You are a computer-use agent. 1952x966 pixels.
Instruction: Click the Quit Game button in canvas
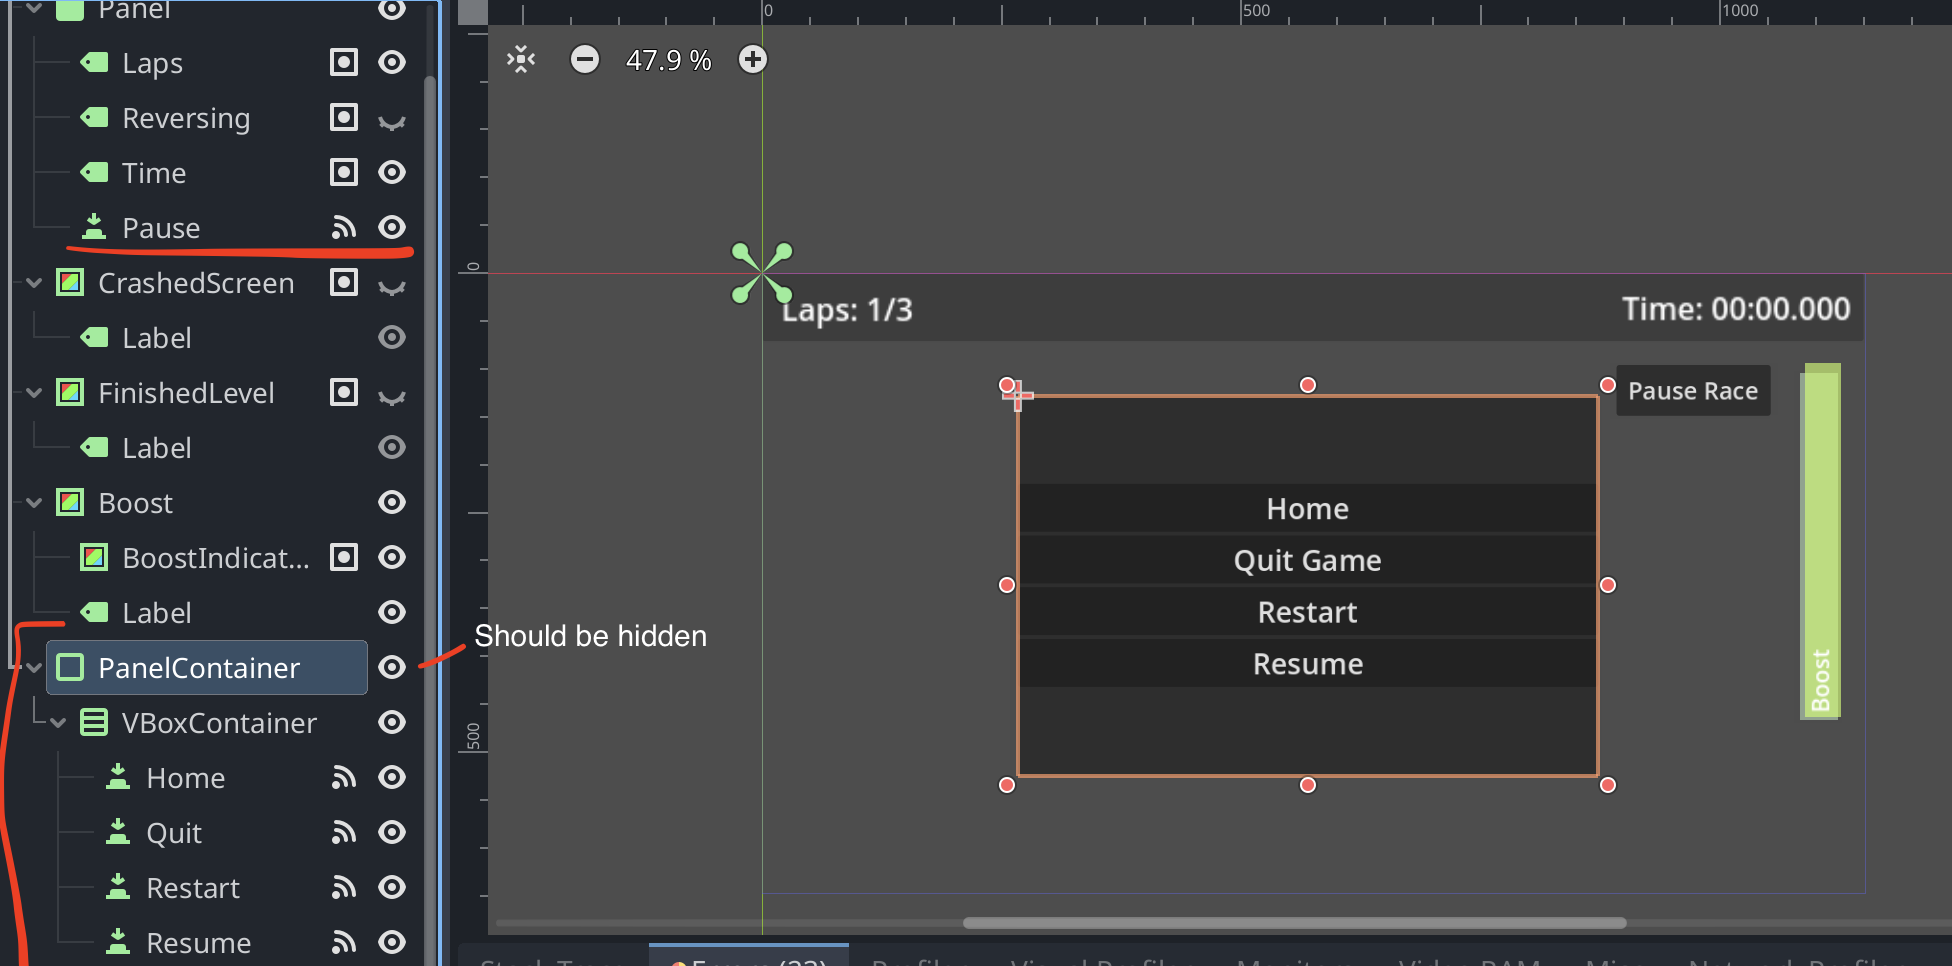(x=1307, y=561)
